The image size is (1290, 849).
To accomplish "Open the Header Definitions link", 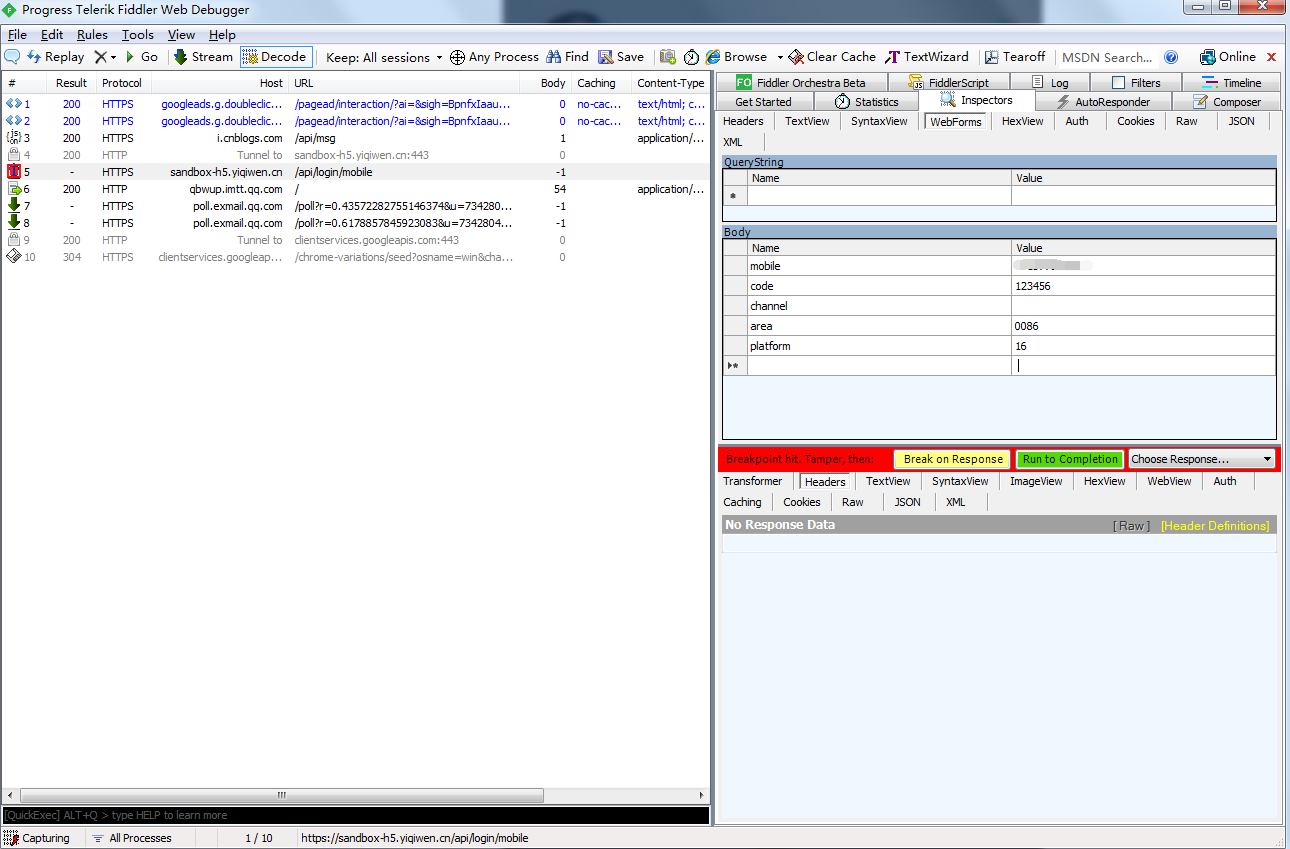I will tap(1215, 526).
